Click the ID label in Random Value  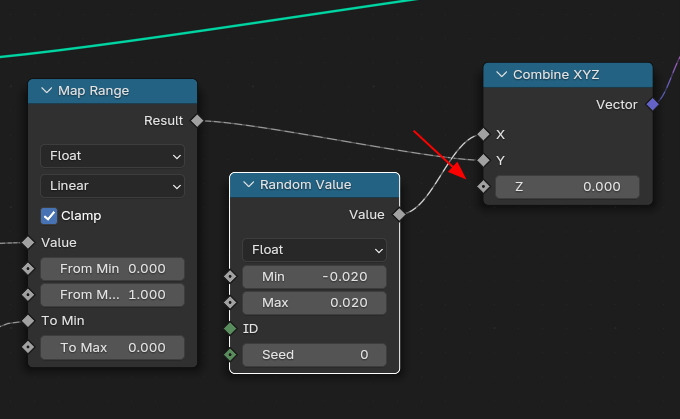tap(250, 329)
